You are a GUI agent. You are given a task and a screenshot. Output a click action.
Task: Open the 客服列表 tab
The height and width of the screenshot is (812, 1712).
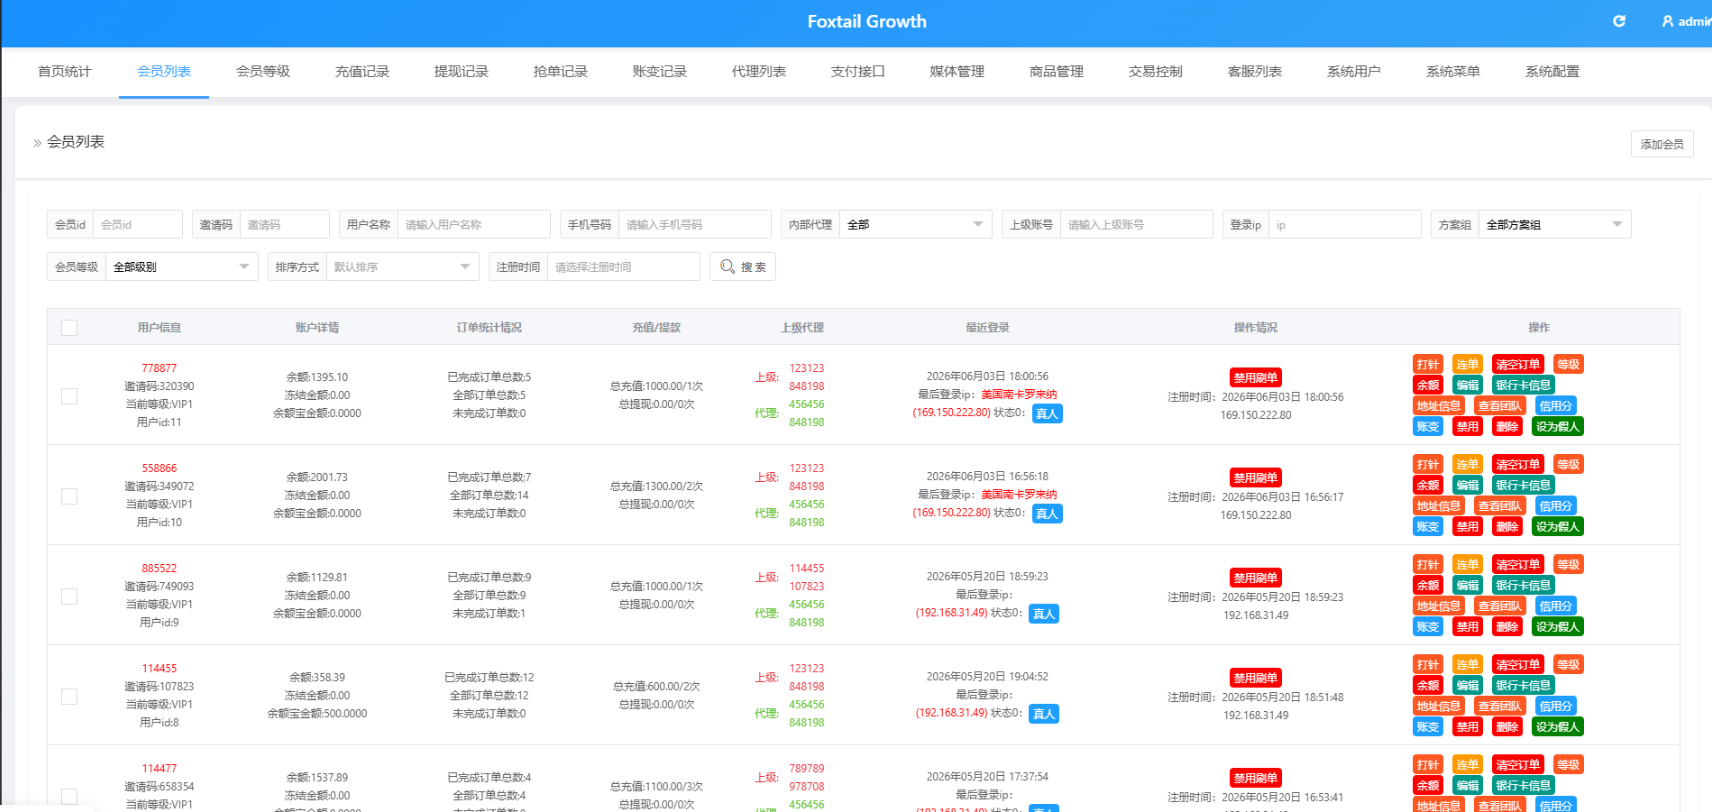[x=1254, y=71]
